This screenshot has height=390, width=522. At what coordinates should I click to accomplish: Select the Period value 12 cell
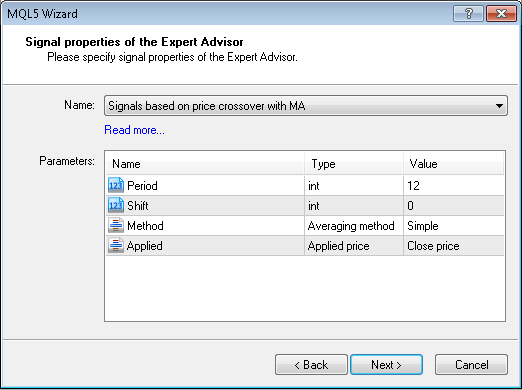[453, 185]
